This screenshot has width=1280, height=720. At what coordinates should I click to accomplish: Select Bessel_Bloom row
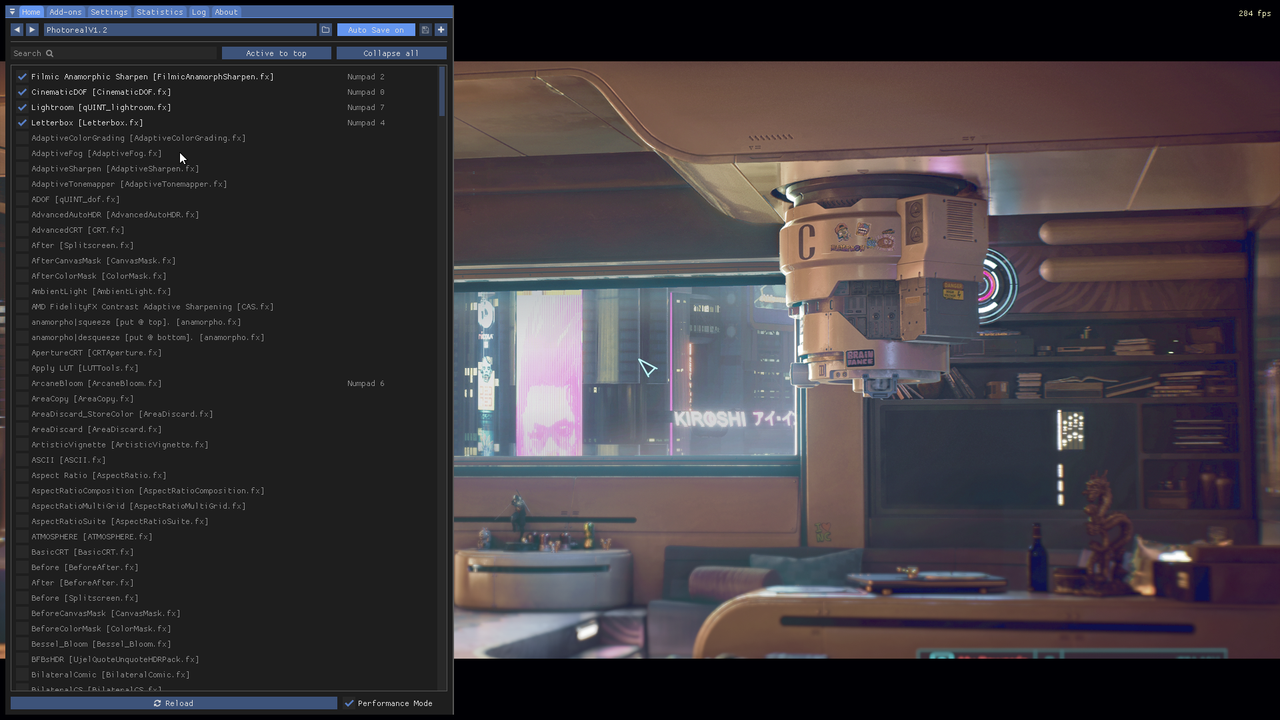tap(101, 644)
